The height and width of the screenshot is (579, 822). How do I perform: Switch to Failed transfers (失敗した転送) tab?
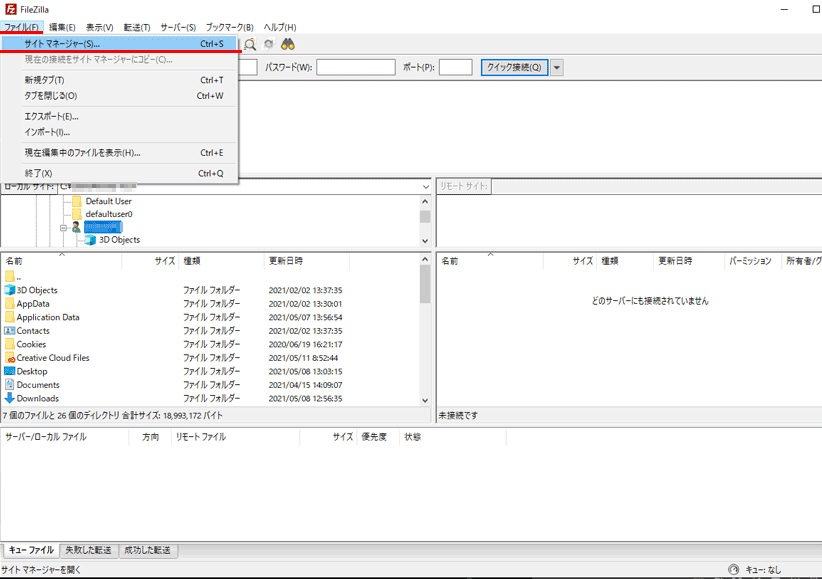[88, 550]
